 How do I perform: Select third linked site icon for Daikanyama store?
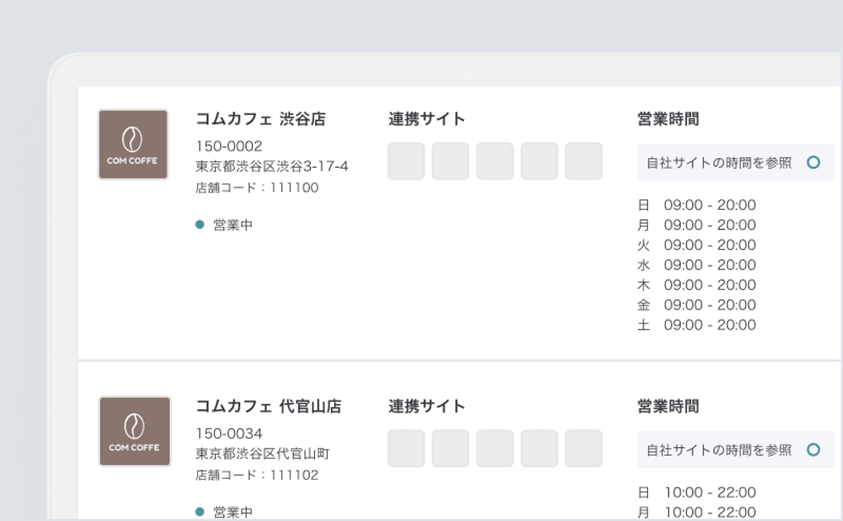click(x=495, y=448)
